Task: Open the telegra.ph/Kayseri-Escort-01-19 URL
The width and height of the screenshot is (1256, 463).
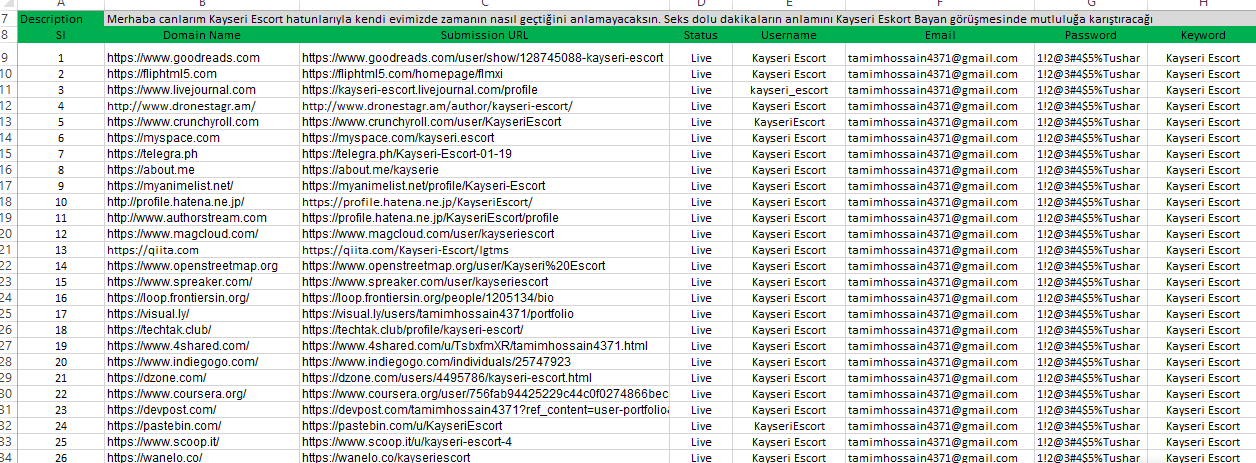Action: click(486, 154)
